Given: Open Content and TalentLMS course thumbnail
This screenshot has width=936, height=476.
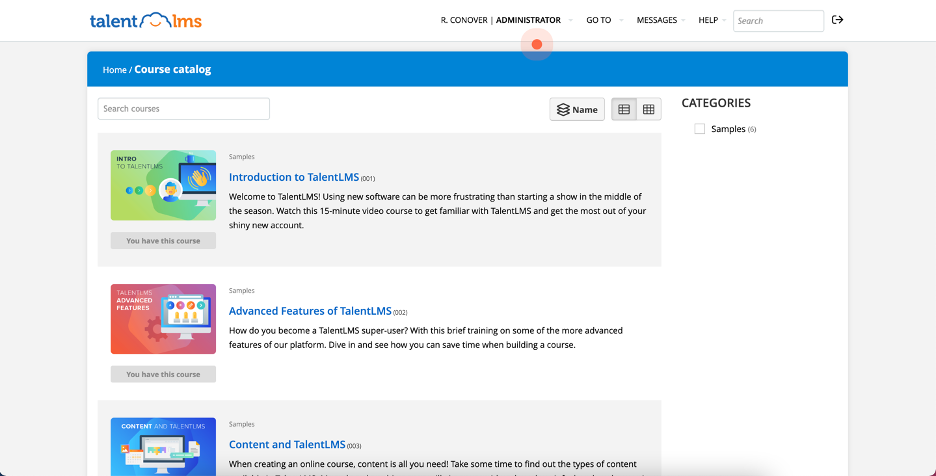Looking at the screenshot, I should [x=163, y=446].
